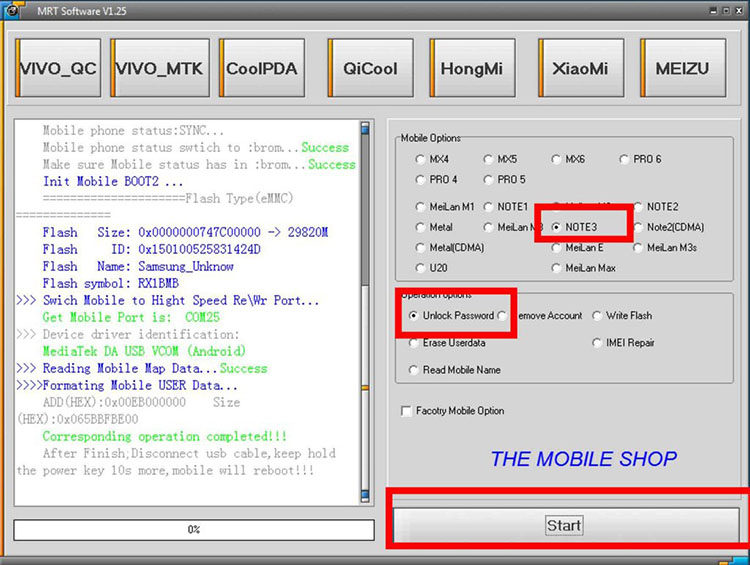750x565 pixels.
Task: Choose the Metal model option
Action: [x=434, y=227]
